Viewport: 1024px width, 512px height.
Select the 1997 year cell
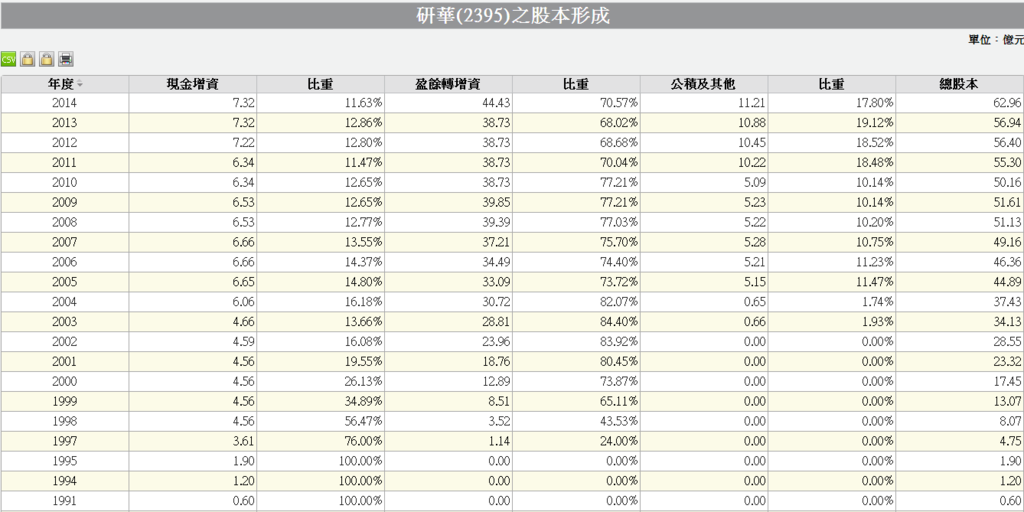(x=65, y=441)
